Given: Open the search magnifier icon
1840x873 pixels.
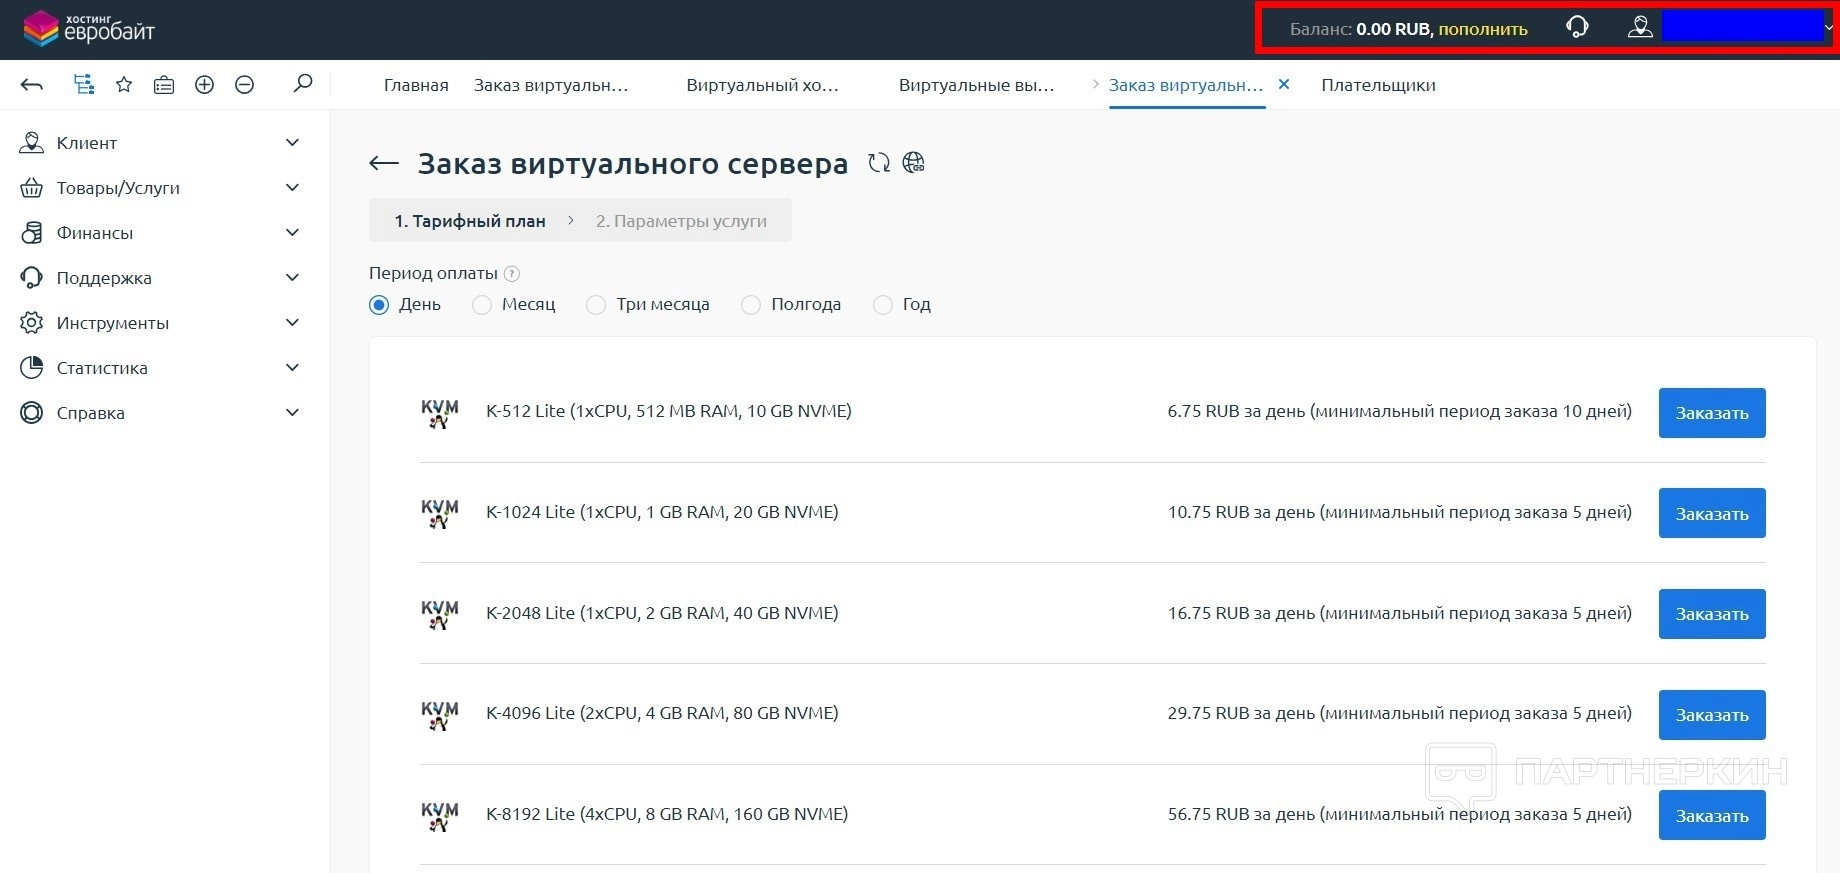Looking at the screenshot, I should click(x=302, y=84).
